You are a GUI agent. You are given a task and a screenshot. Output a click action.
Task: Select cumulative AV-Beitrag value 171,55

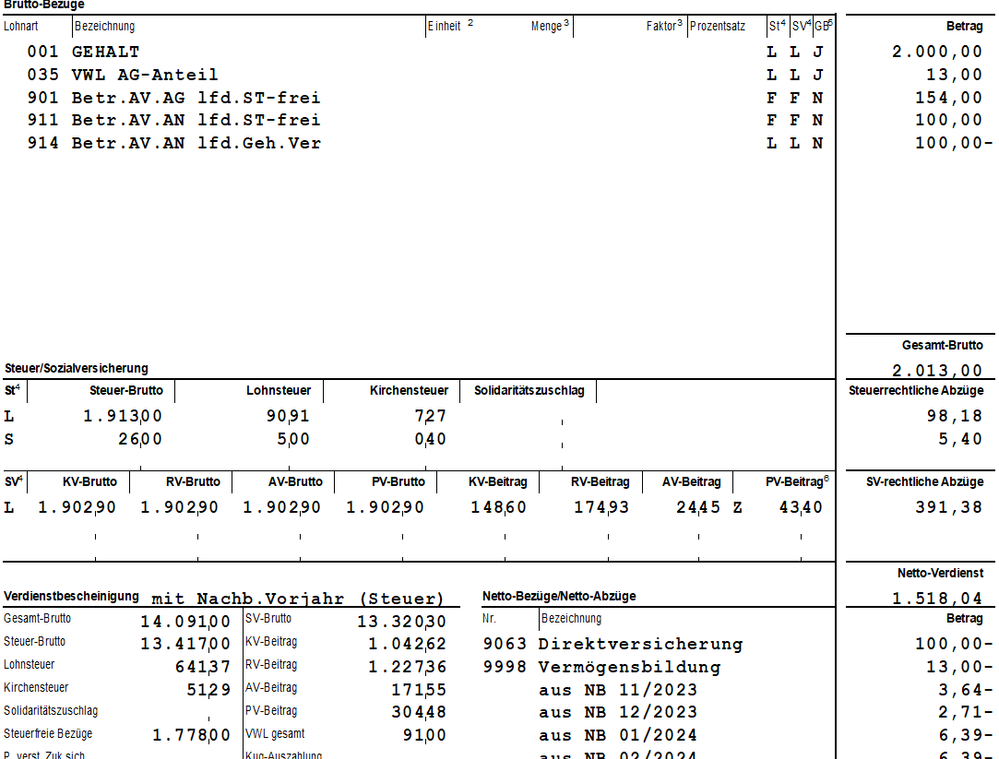[x=419, y=690]
